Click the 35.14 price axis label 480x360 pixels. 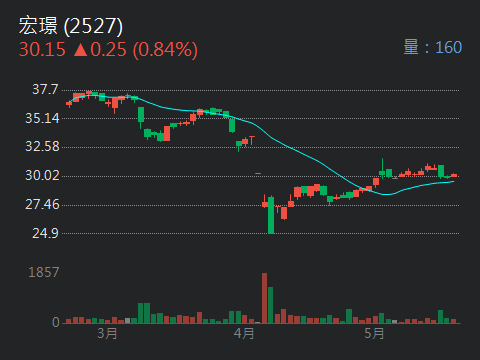42,118
